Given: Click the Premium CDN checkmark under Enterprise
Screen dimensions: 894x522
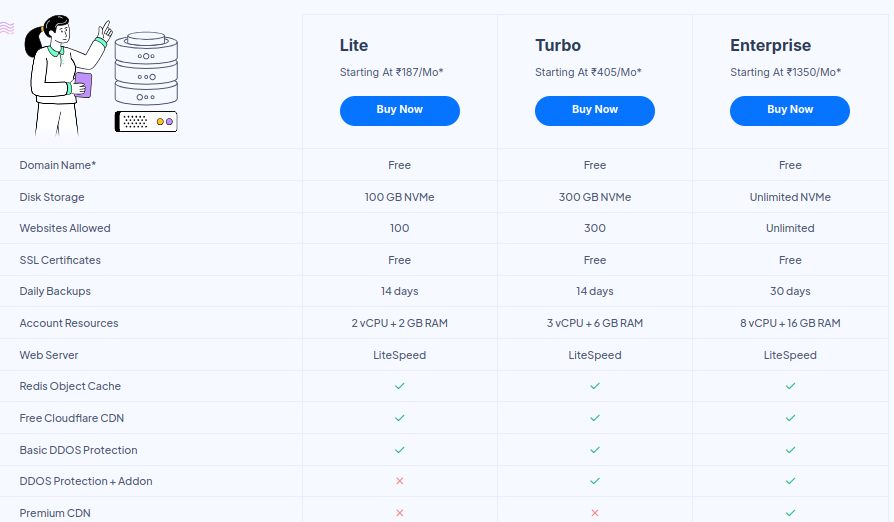Looking at the screenshot, I should coord(790,513).
